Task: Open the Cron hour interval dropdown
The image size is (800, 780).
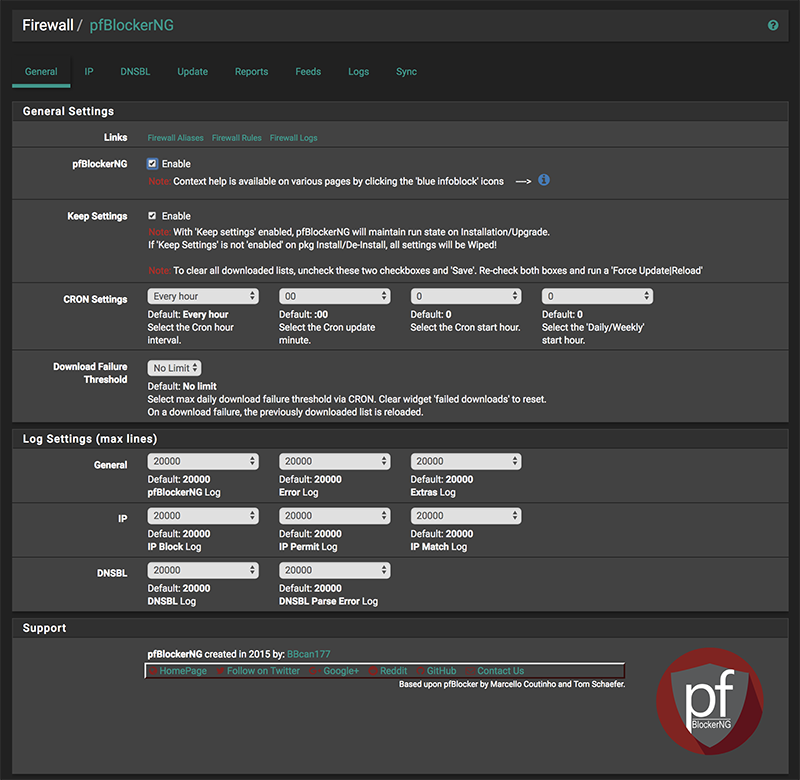Action: (x=203, y=296)
